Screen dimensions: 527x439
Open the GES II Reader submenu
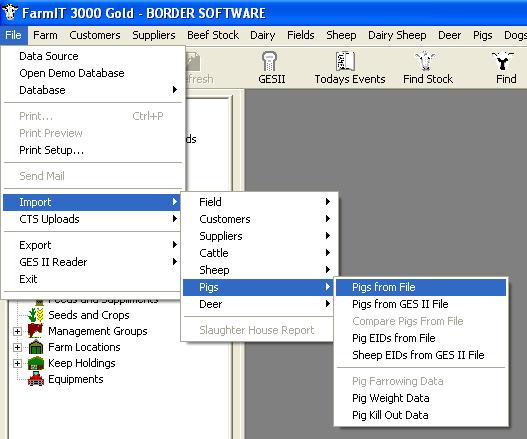pyautogui.click(x=92, y=262)
